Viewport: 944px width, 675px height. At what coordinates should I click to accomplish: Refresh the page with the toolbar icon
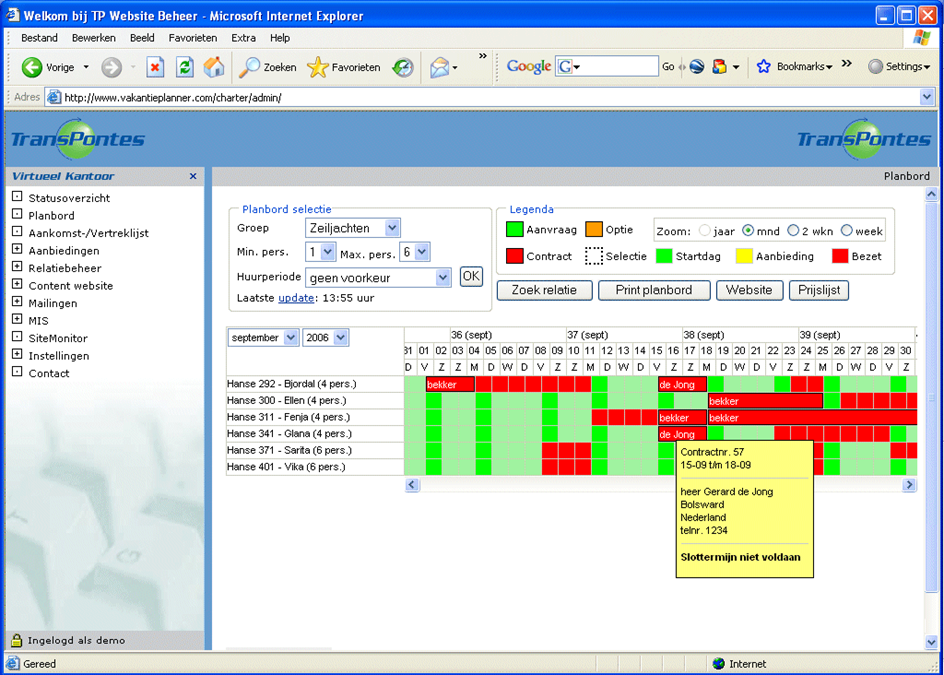(184, 67)
